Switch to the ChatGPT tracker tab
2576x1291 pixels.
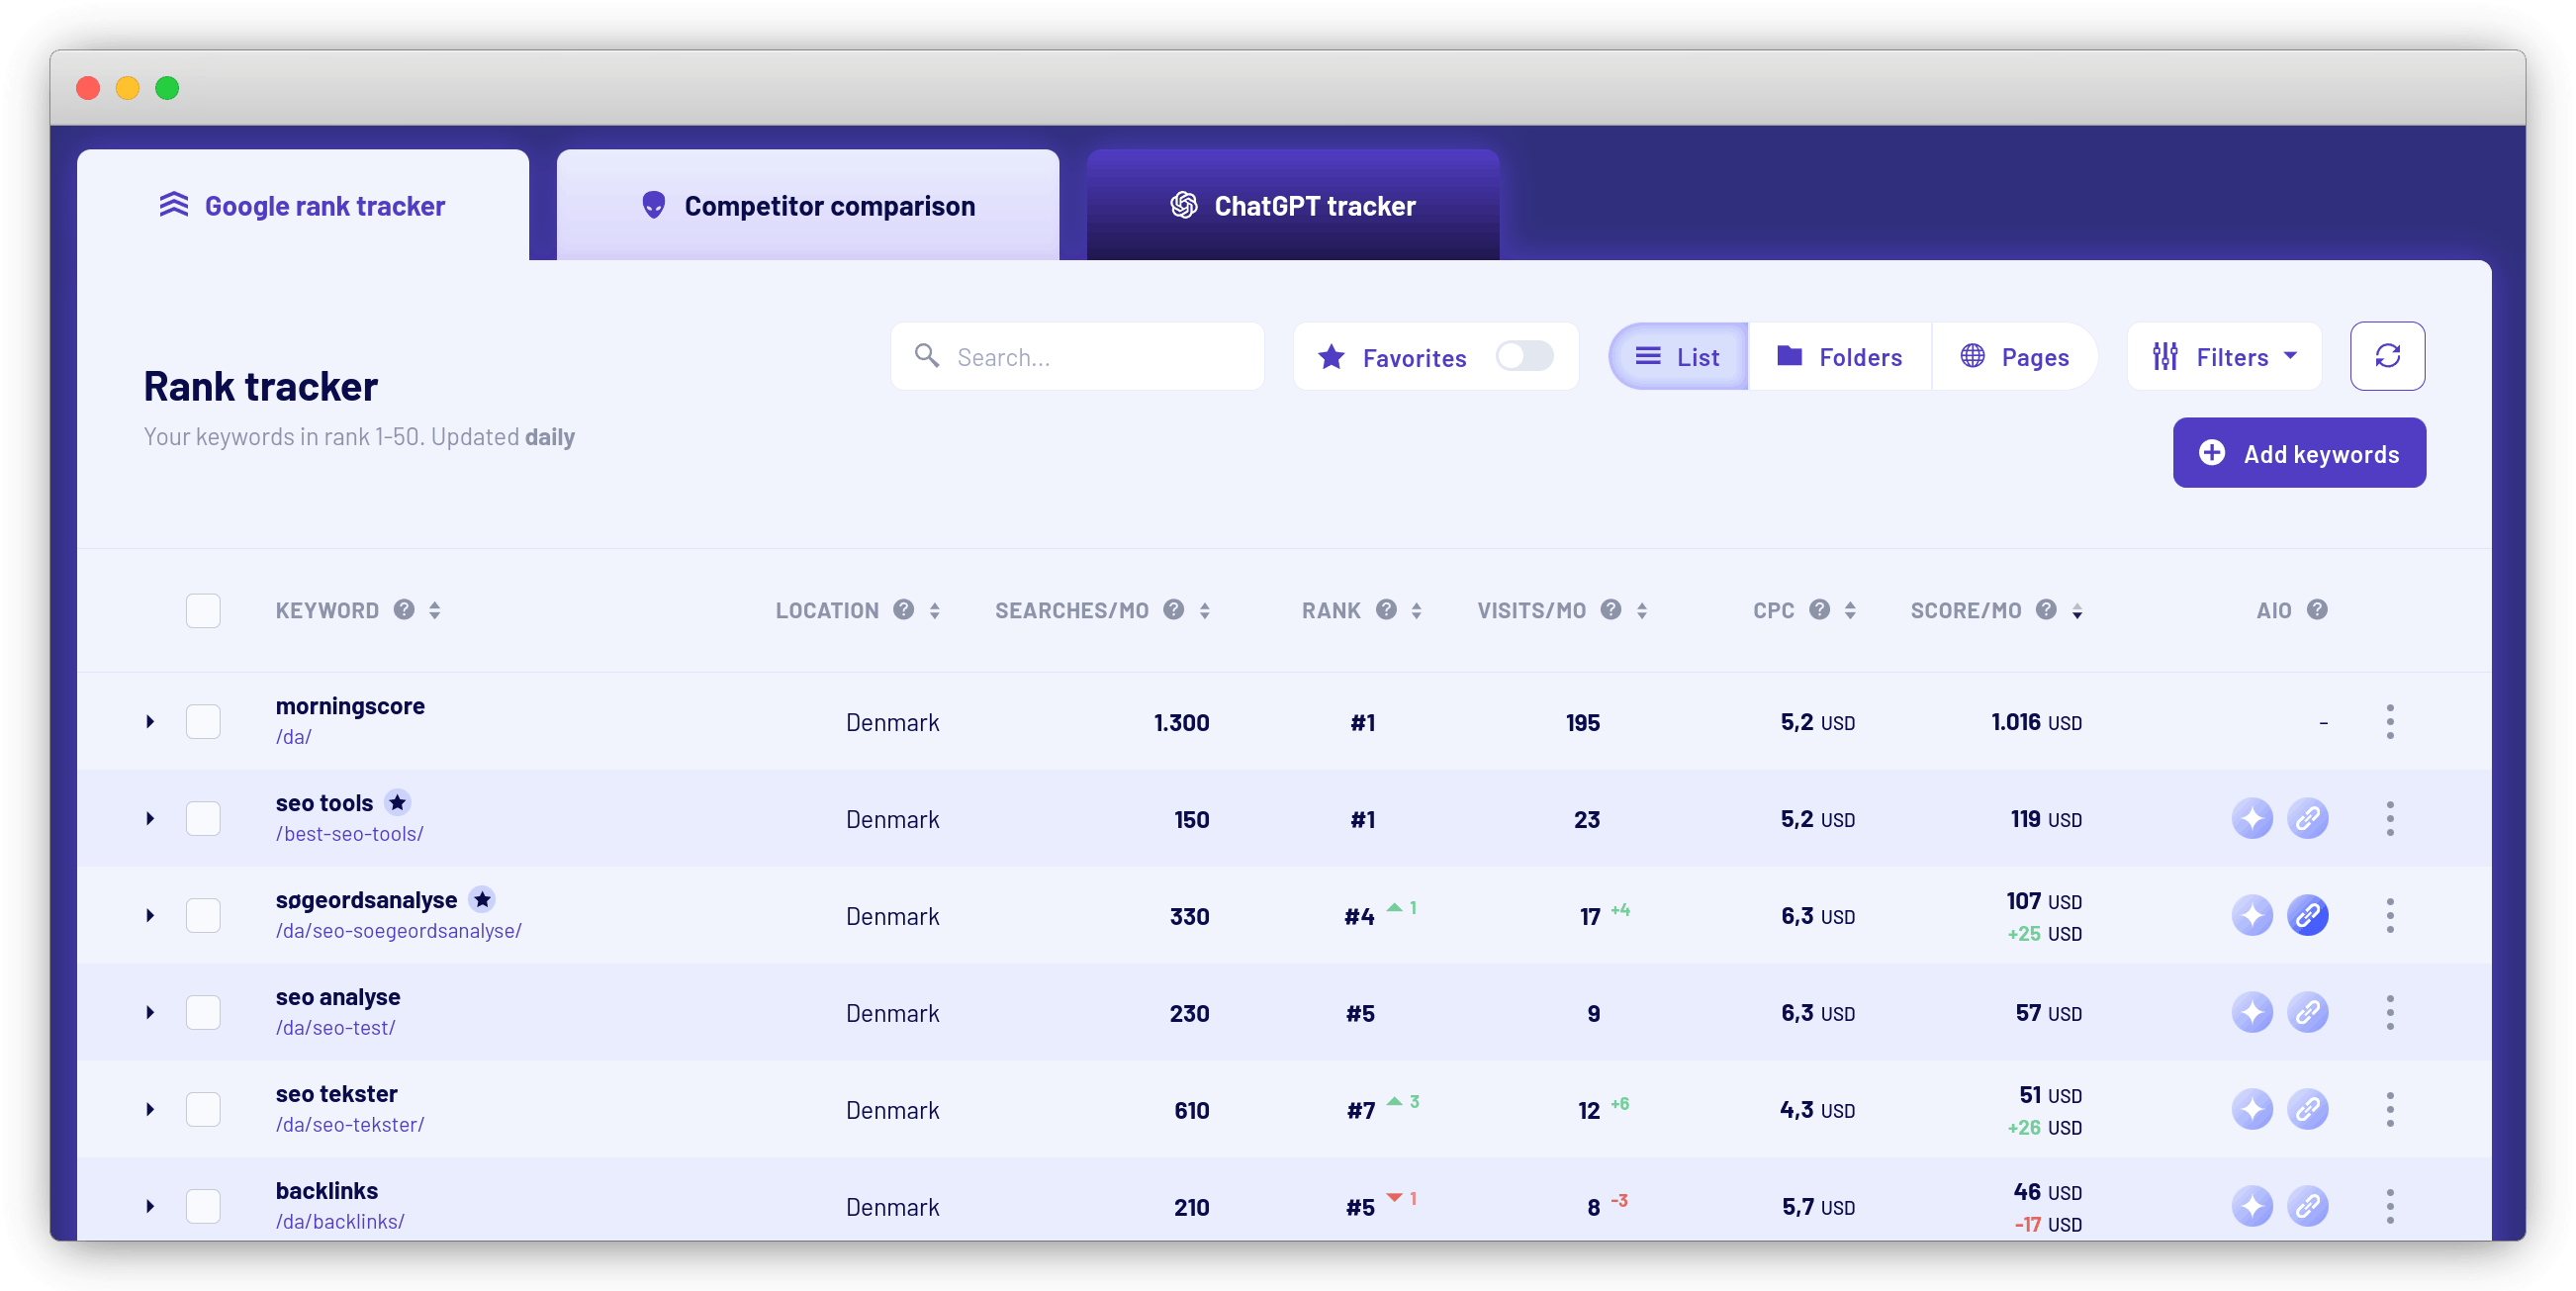click(1292, 205)
